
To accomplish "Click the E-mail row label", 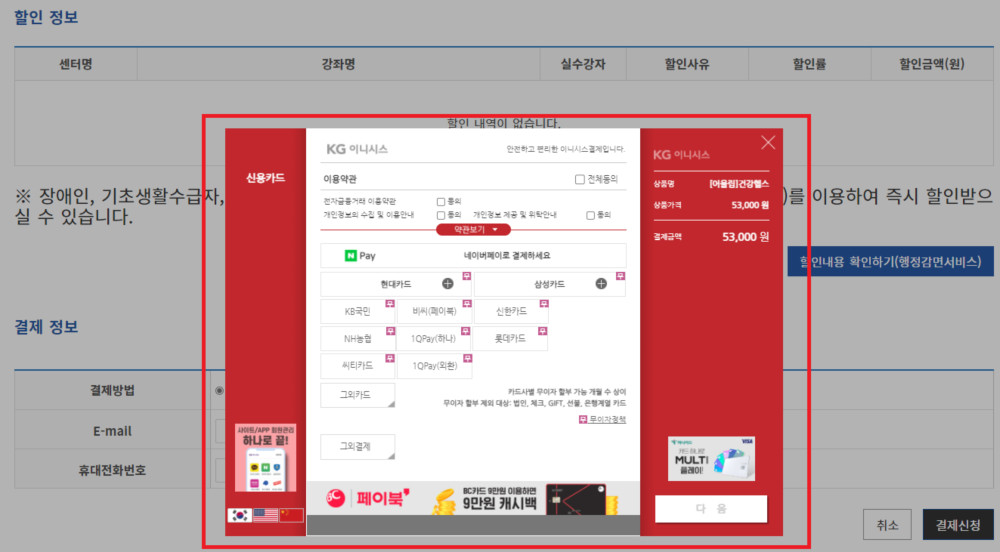I will [x=112, y=431].
